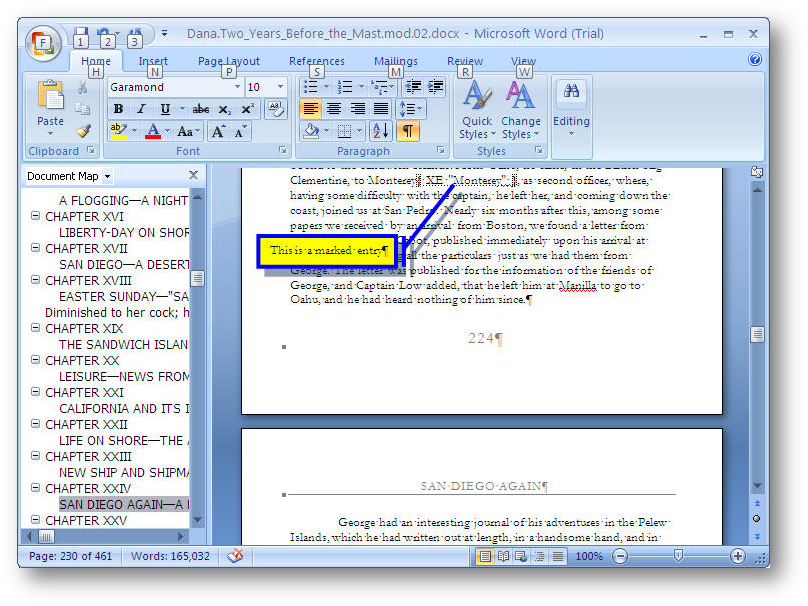
Task: Click Page: 230 of 461 status
Action: click(x=70, y=557)
